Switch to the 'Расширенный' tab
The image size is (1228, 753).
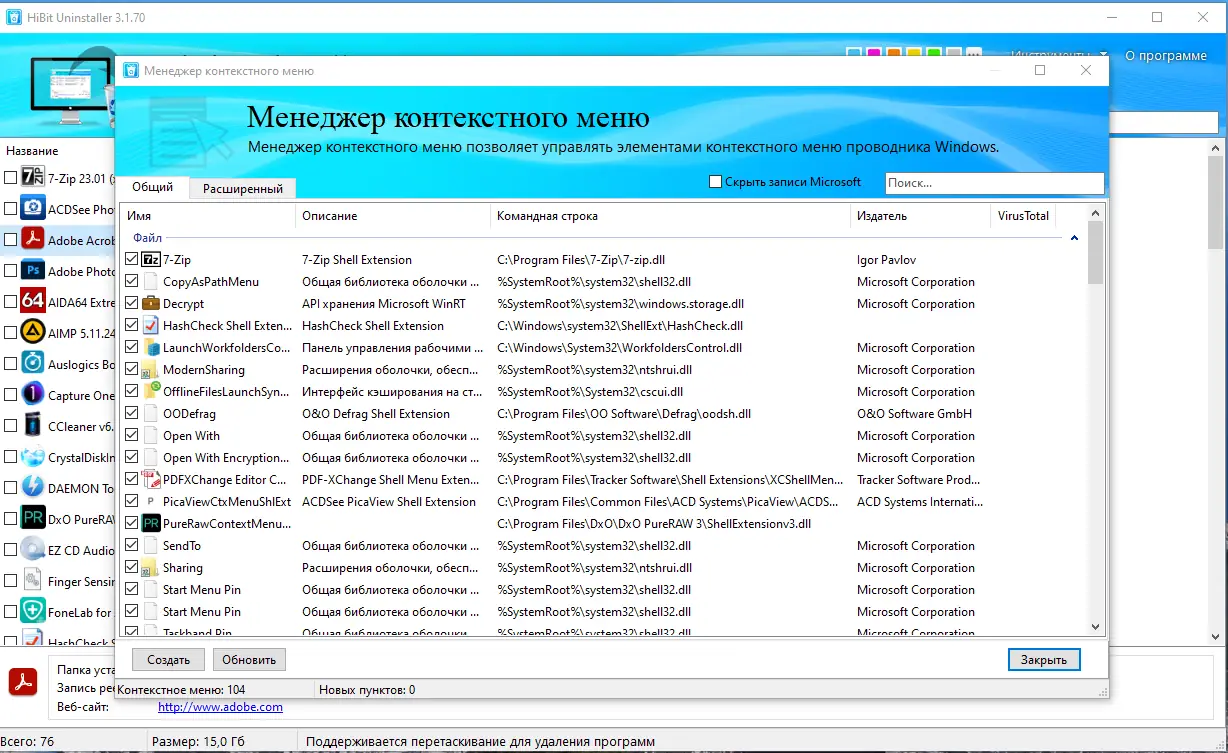click(243, 188)
